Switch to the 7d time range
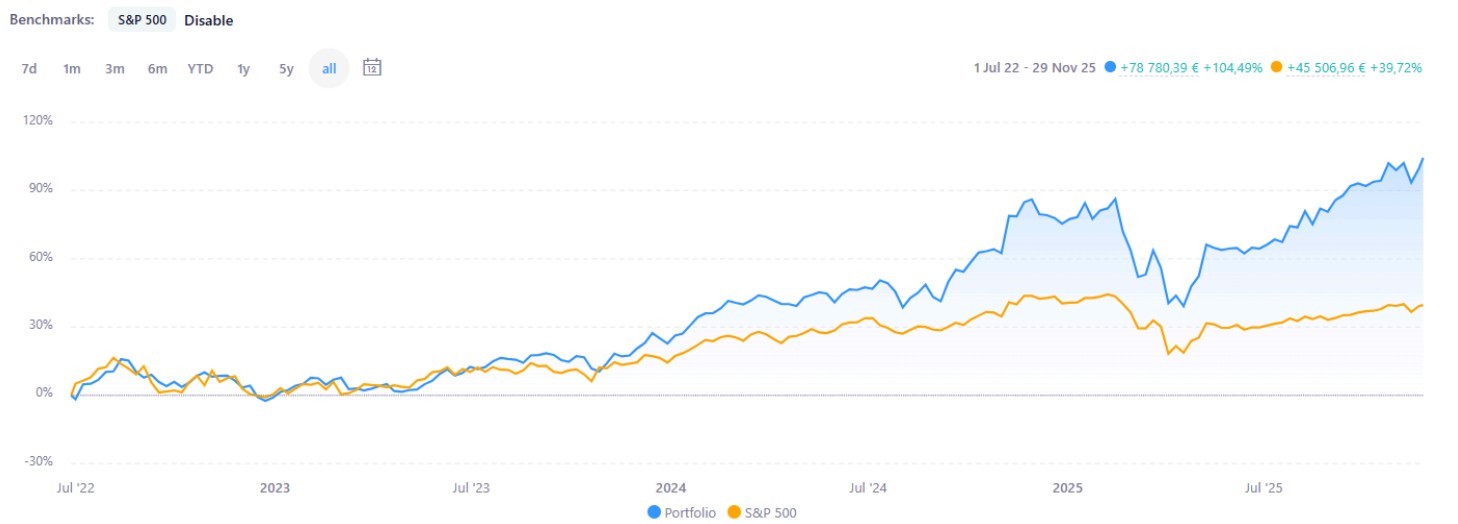Viewport: 1458px width, 524px height. (x=29, y=69)
